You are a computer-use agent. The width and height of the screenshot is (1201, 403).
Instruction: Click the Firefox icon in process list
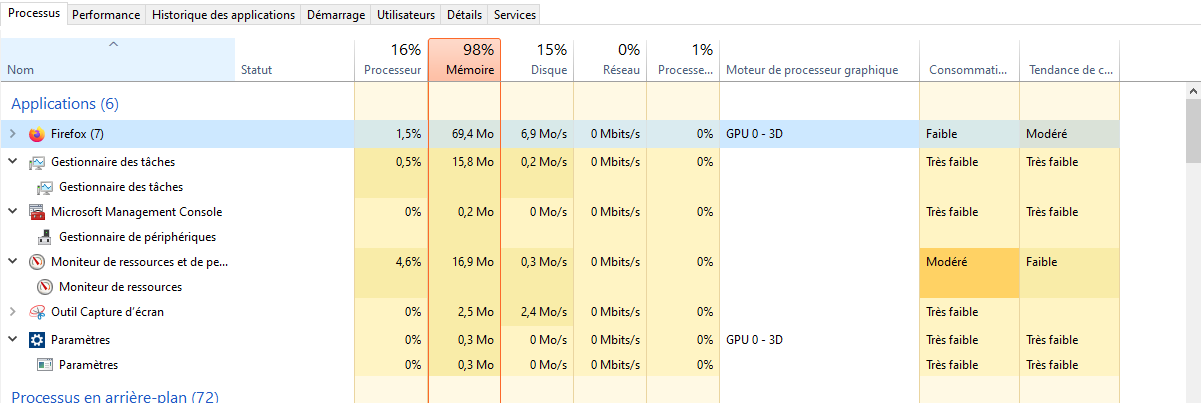(37, 134)
